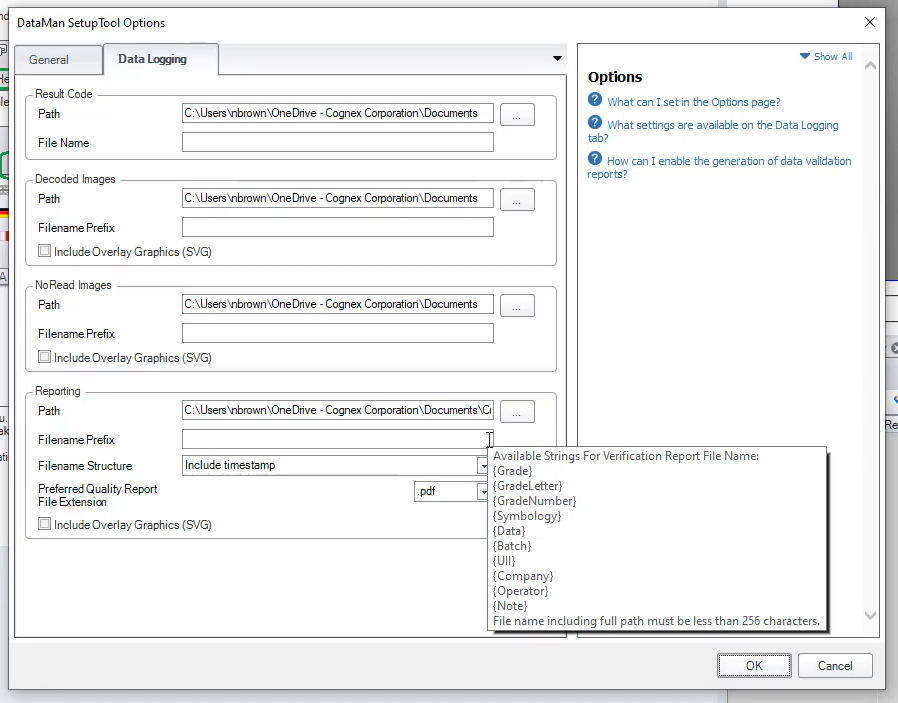Click the help icon beside Data Logging question
Viewport: 898px width, 703px height.
click(595, 123)
